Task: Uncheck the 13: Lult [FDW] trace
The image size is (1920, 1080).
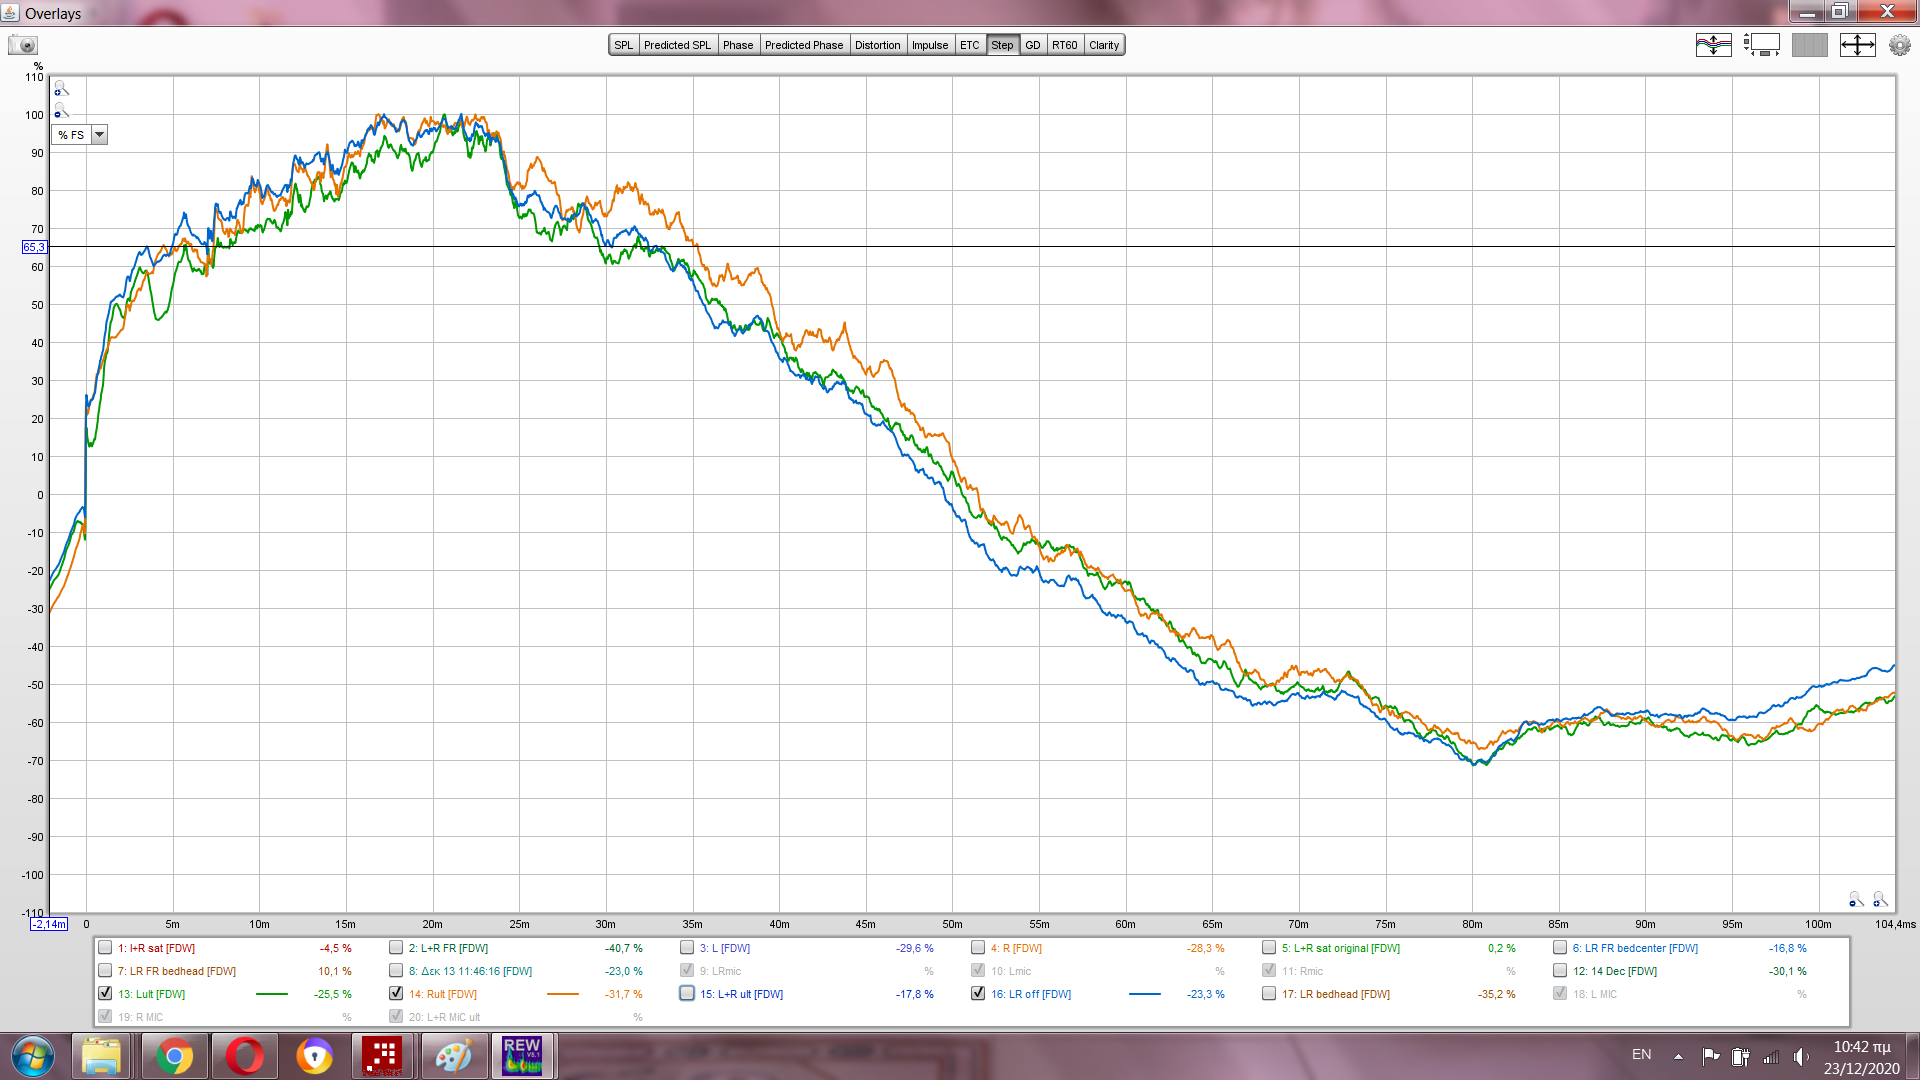Action: [x=105, y=994]
